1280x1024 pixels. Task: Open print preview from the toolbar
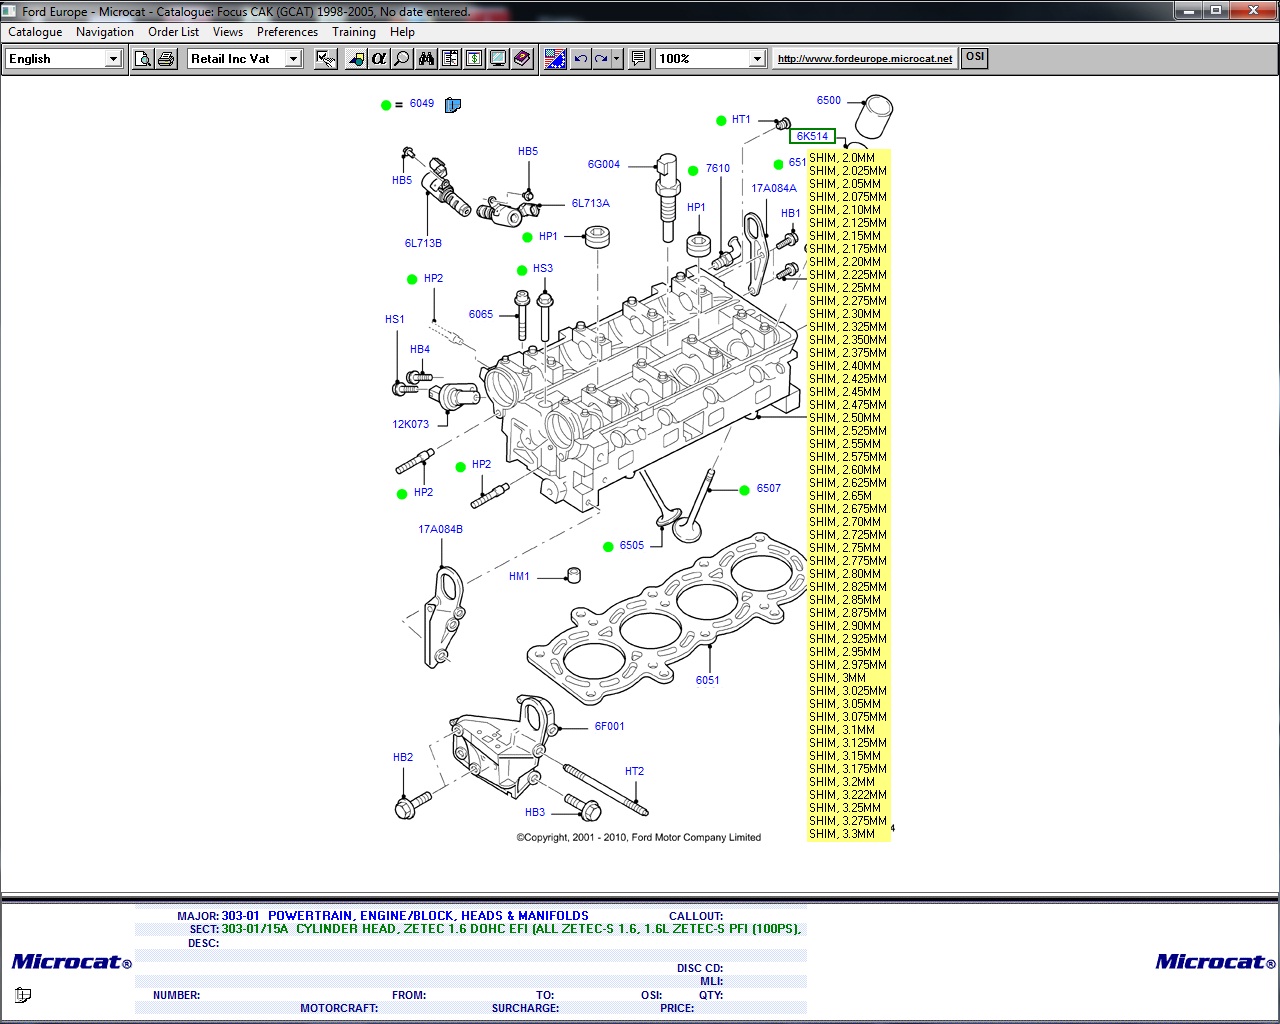click(143, 59)
